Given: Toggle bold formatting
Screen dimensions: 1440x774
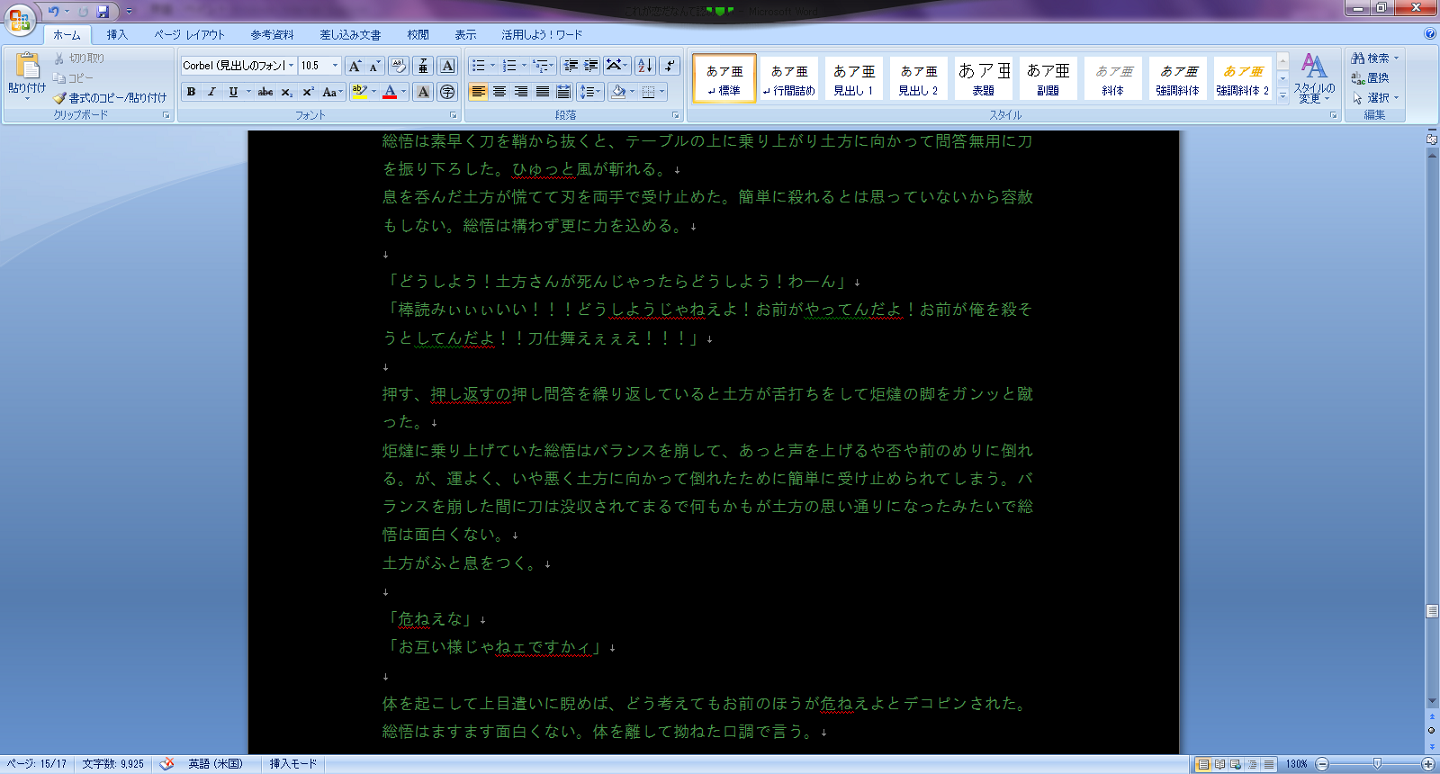Looking at the screenshot, I should tap(190, 92).
